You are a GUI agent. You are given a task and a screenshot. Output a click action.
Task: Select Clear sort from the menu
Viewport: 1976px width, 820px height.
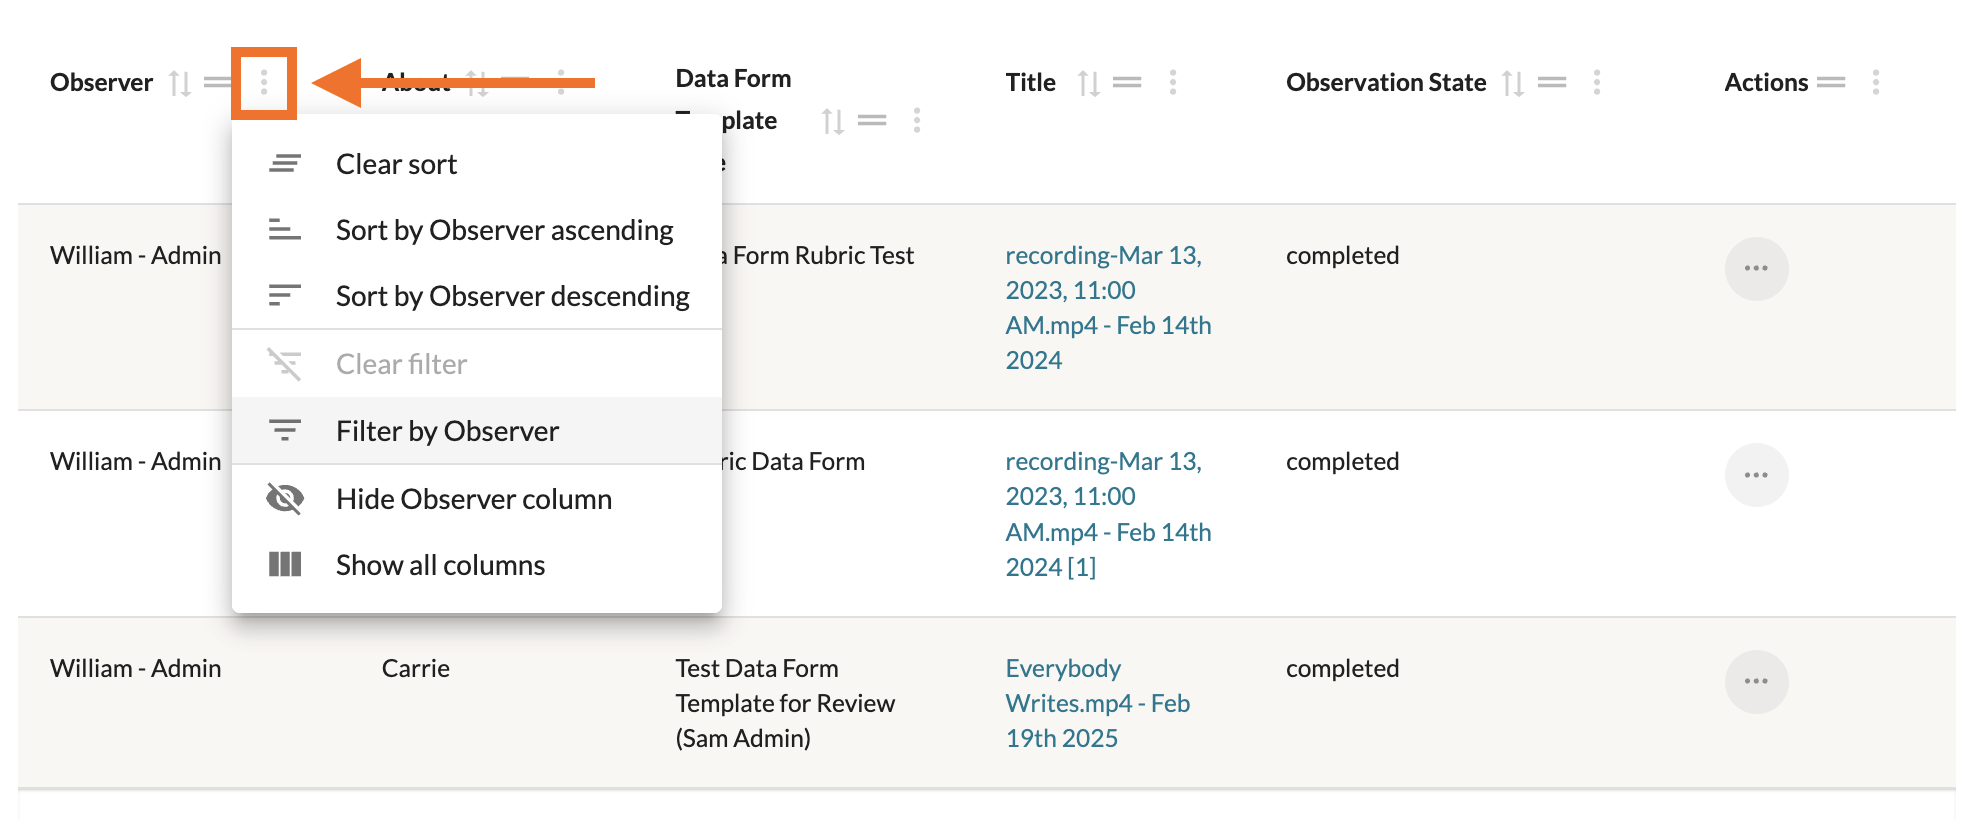pos(396,164)
